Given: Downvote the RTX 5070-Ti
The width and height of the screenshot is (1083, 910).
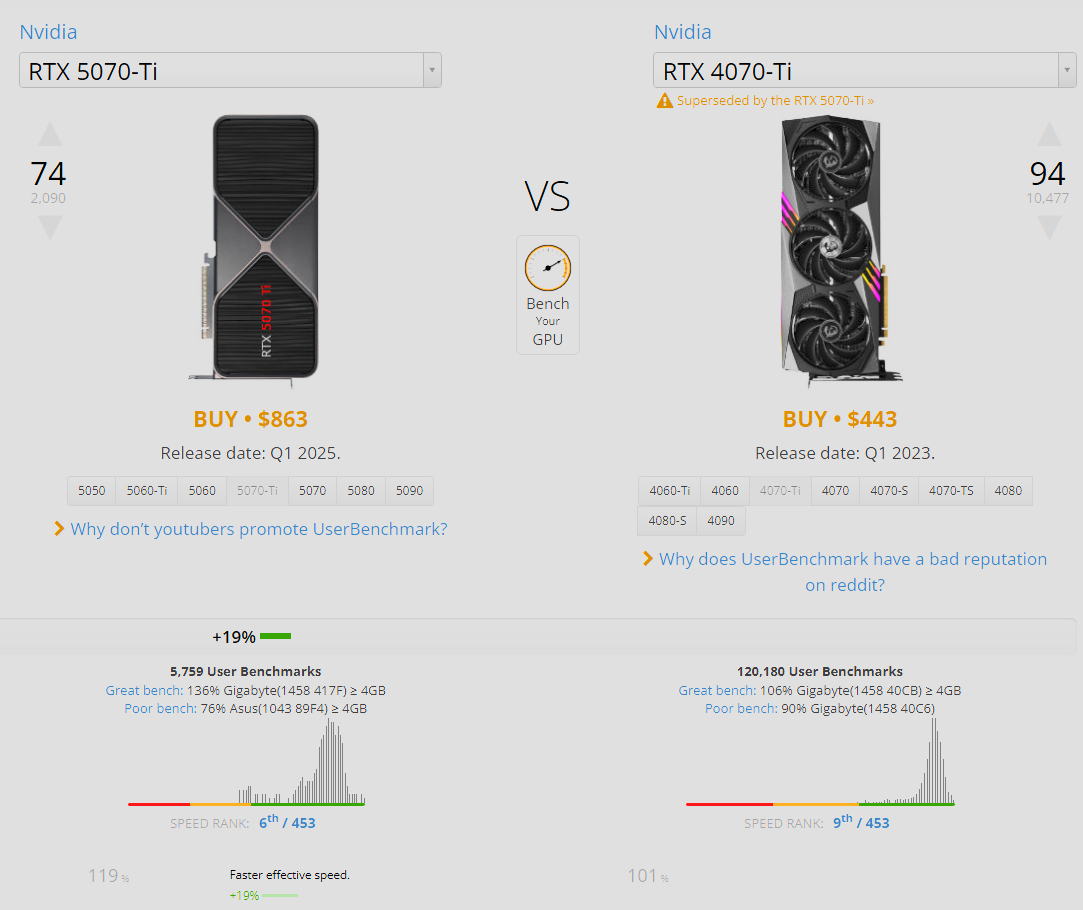Looking at the screenshot, I should click(49, 227).
